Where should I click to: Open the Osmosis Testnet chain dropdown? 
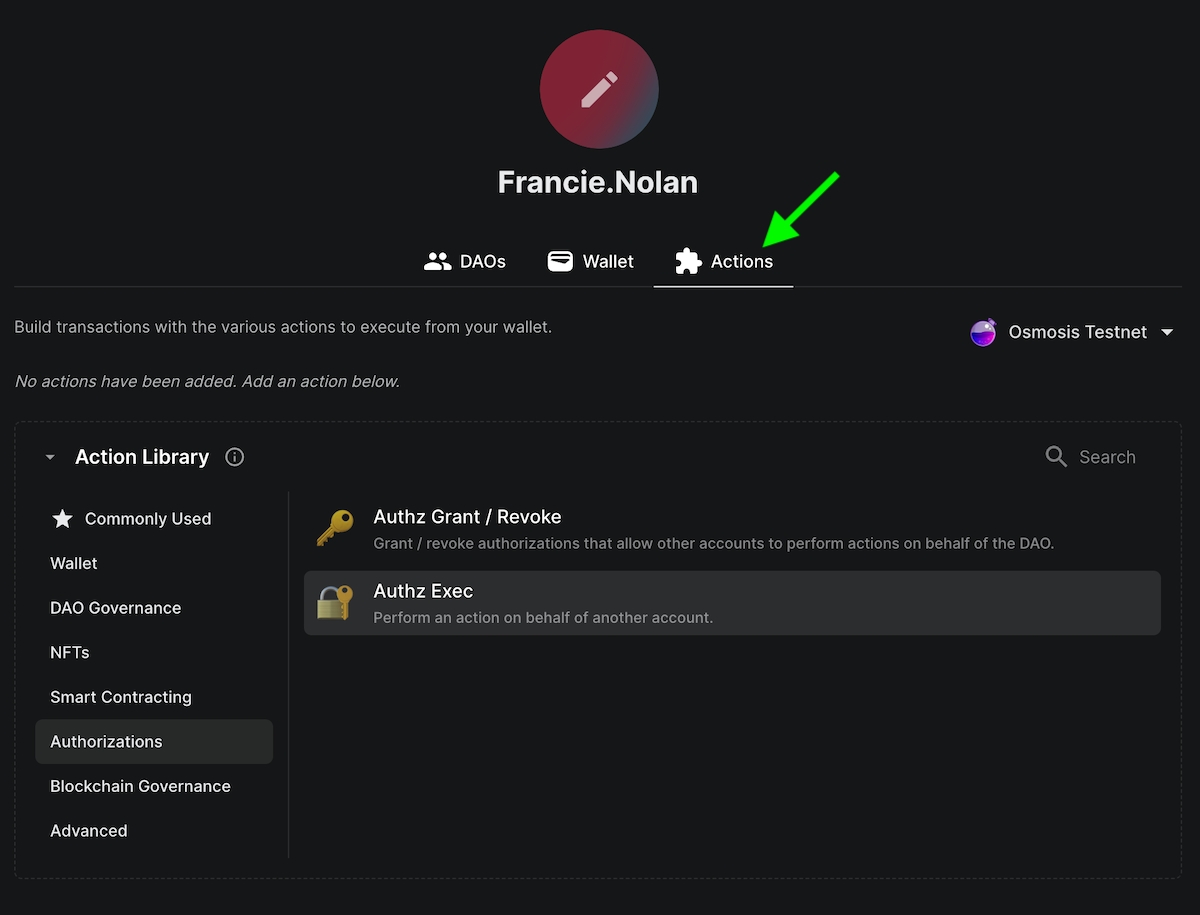coord(1167,332)
